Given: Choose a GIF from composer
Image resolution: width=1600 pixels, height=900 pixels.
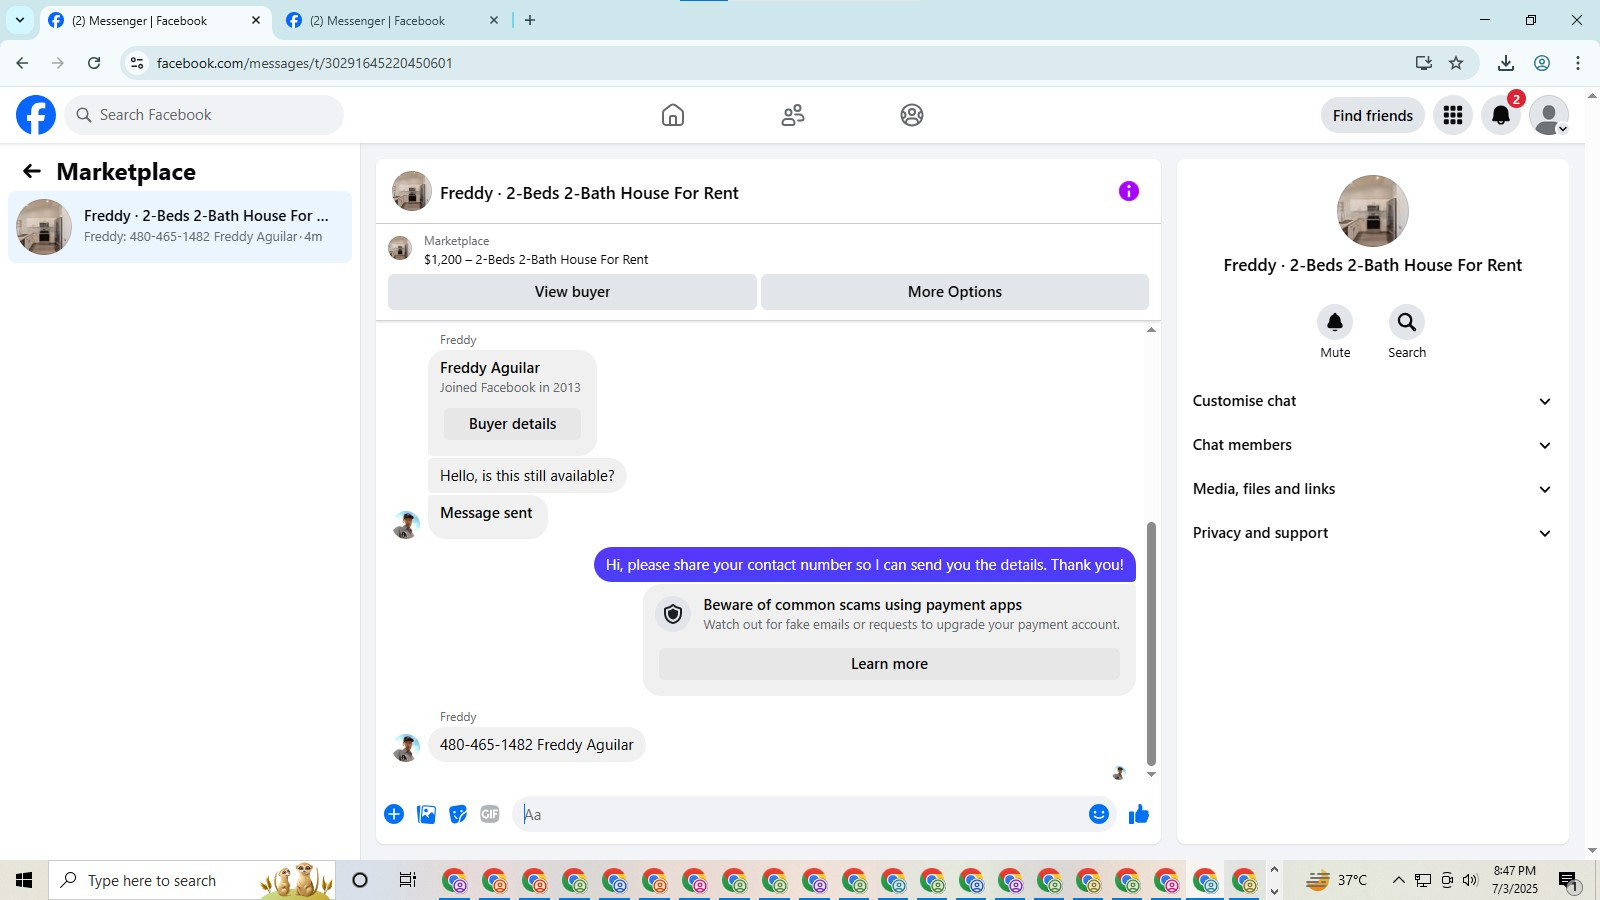Looking at the screenshot, I should click(490, 814).
